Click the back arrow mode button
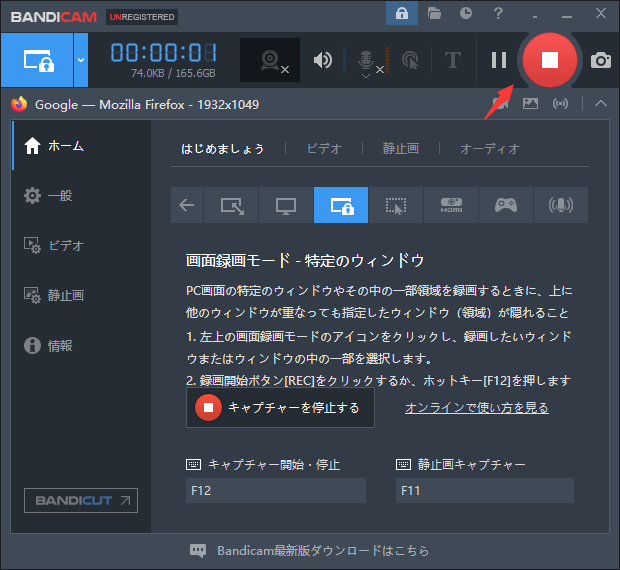Image resolution: width=620 pixels, height=570 pixels. pos(187,205)
